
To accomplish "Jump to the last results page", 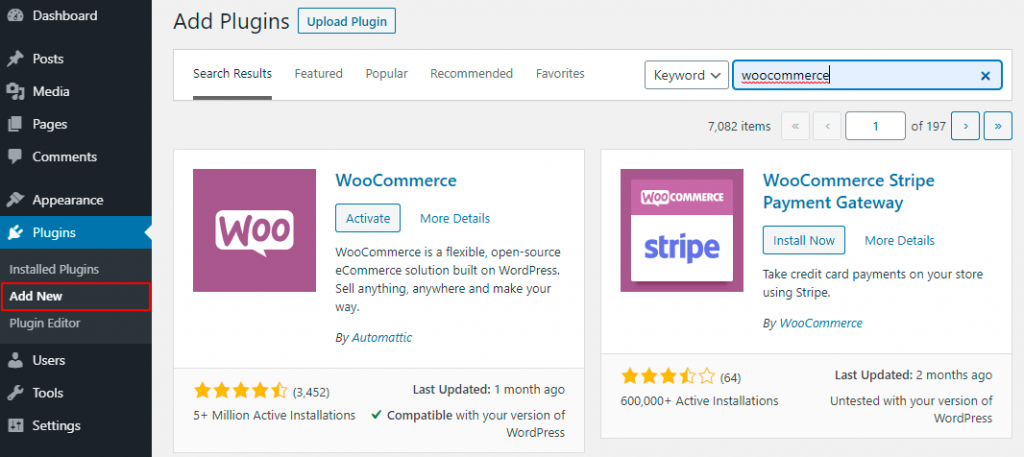I will (998, 126).
